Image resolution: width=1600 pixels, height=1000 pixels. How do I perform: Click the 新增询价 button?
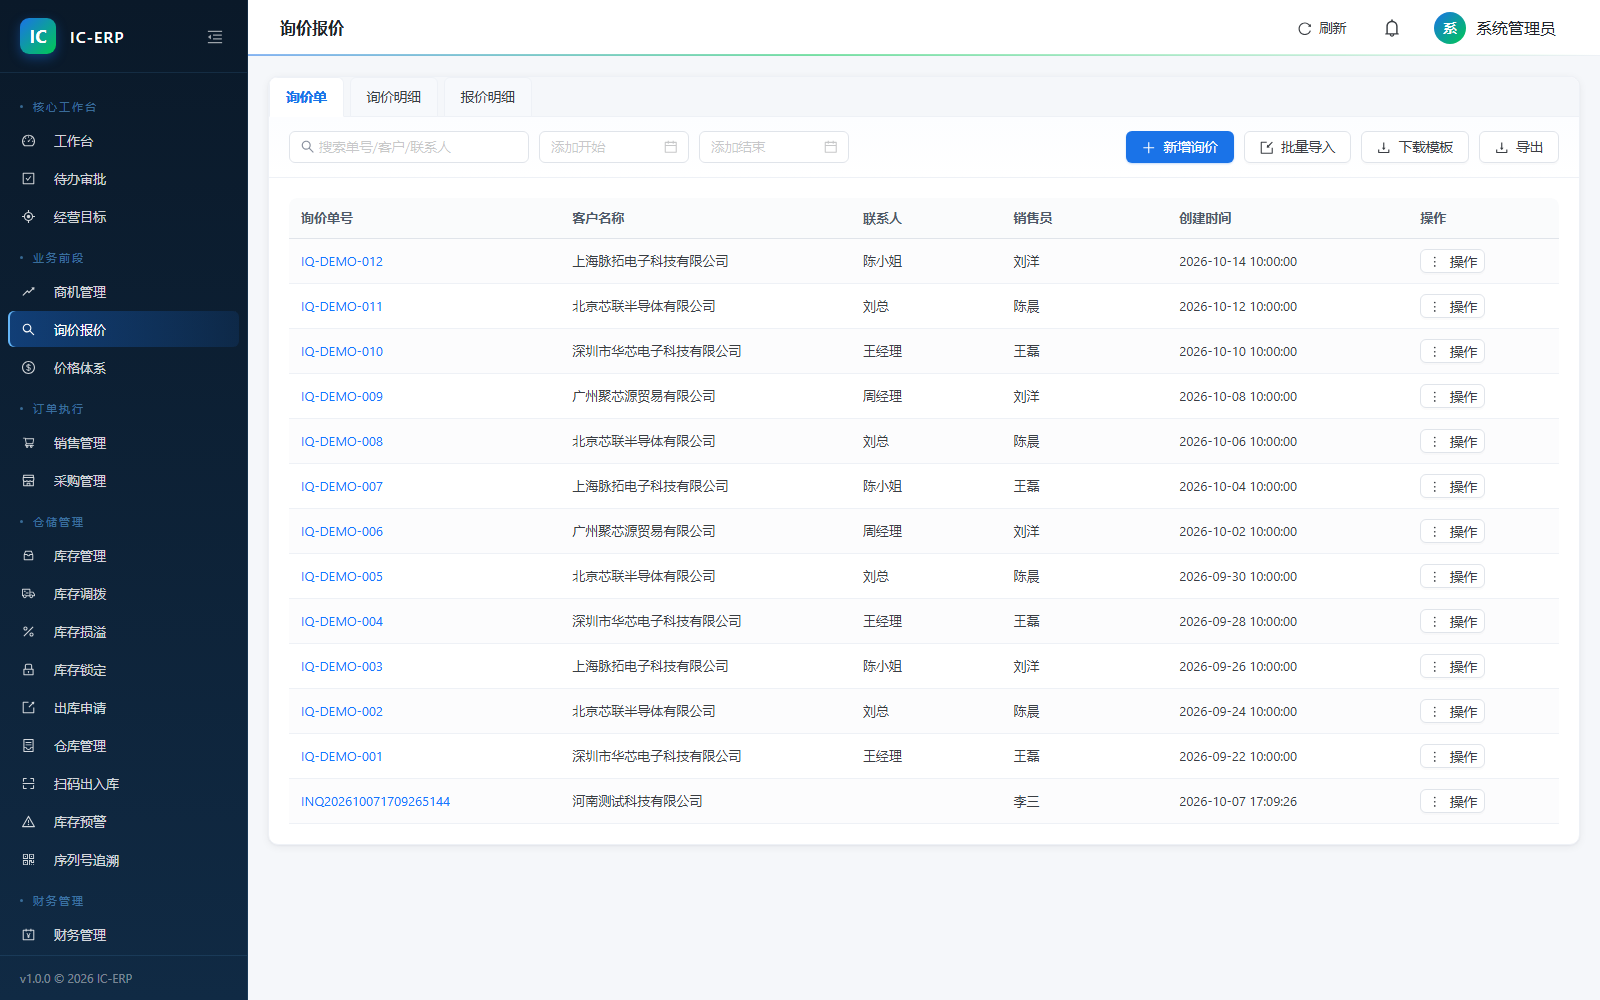1180,147
